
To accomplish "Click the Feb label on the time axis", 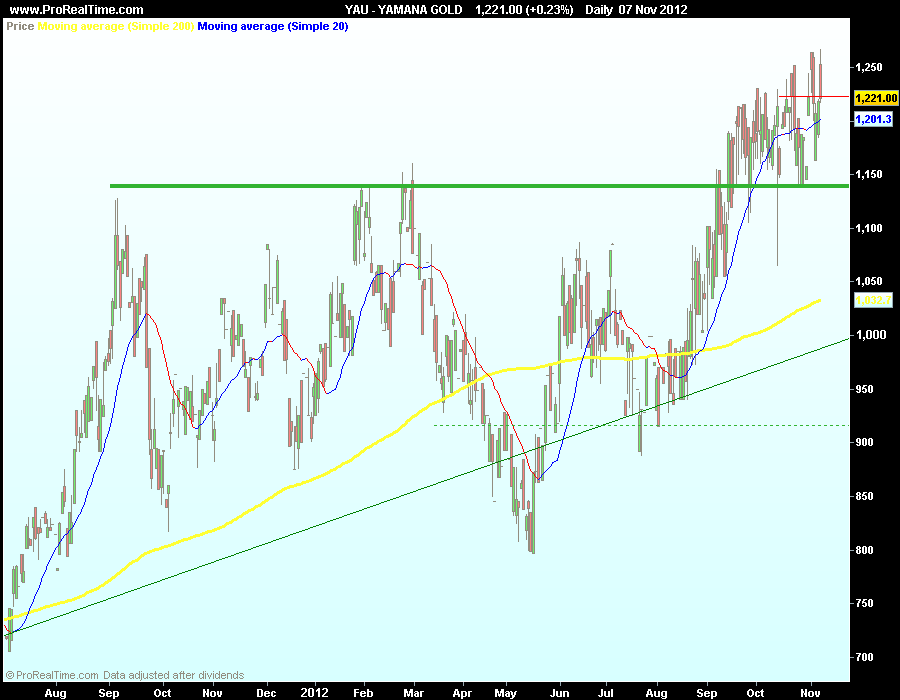I will 363,693.
